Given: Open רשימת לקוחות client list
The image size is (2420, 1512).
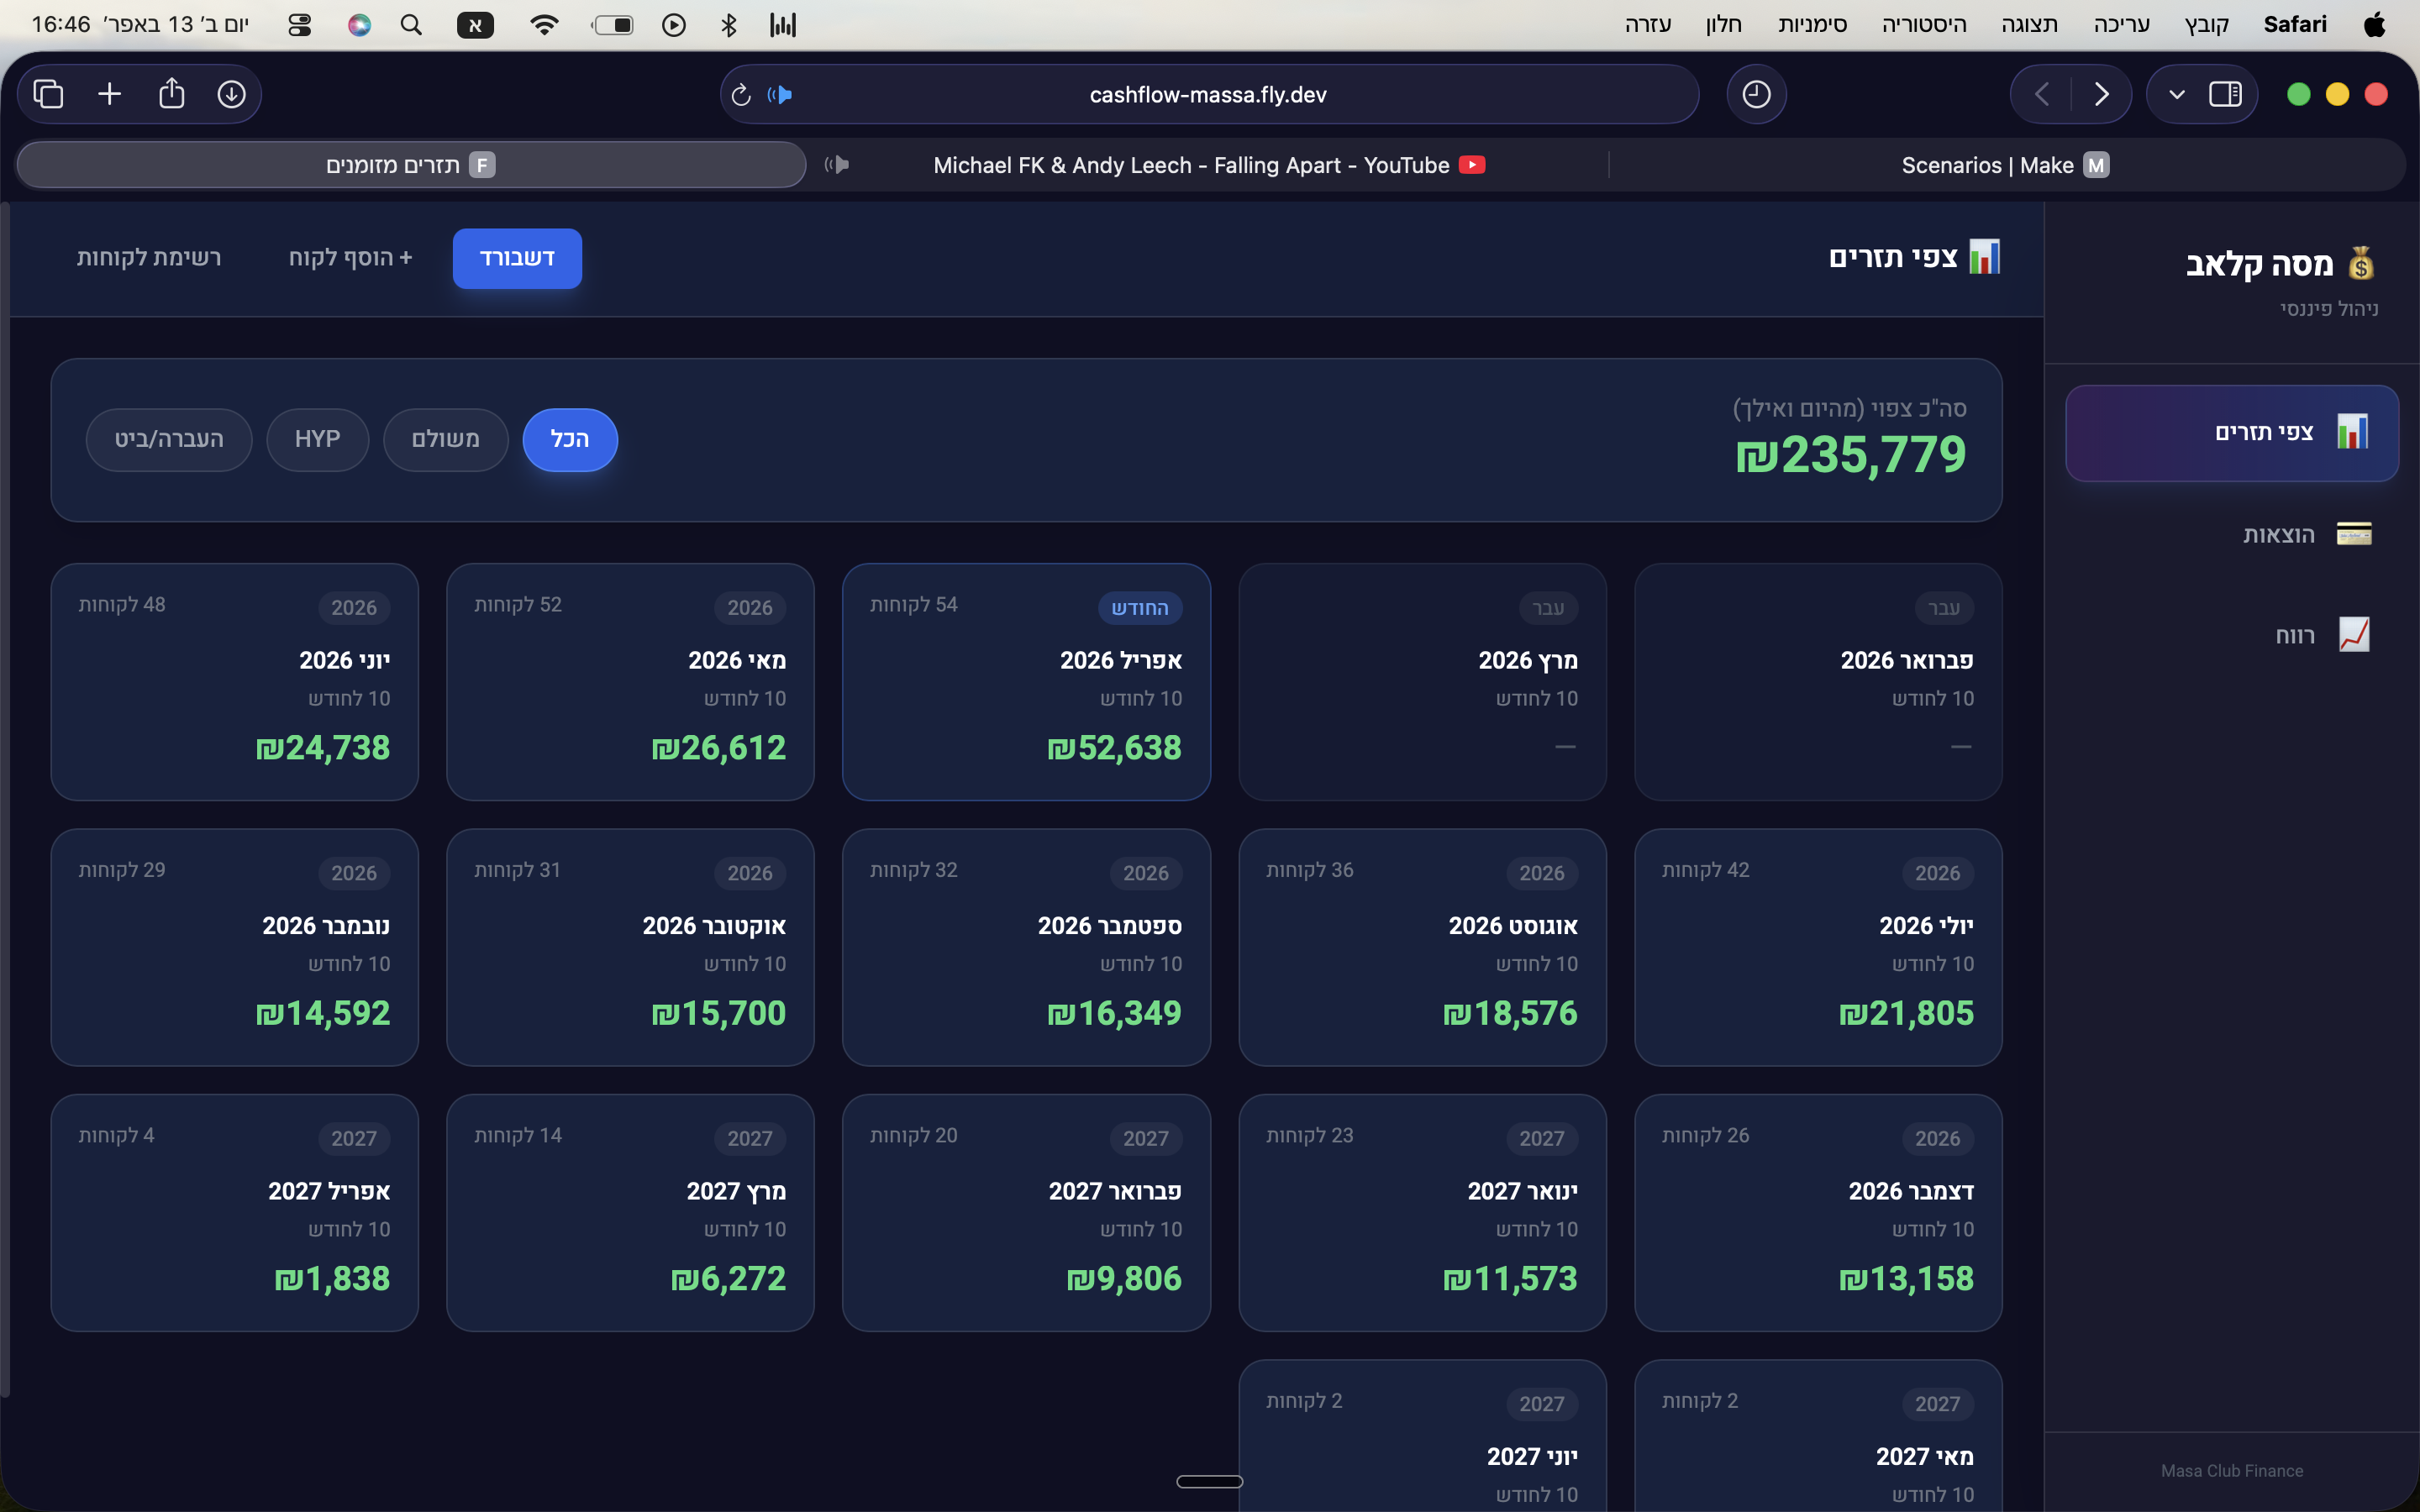Looking at the screenshot, I should (149, 258).
